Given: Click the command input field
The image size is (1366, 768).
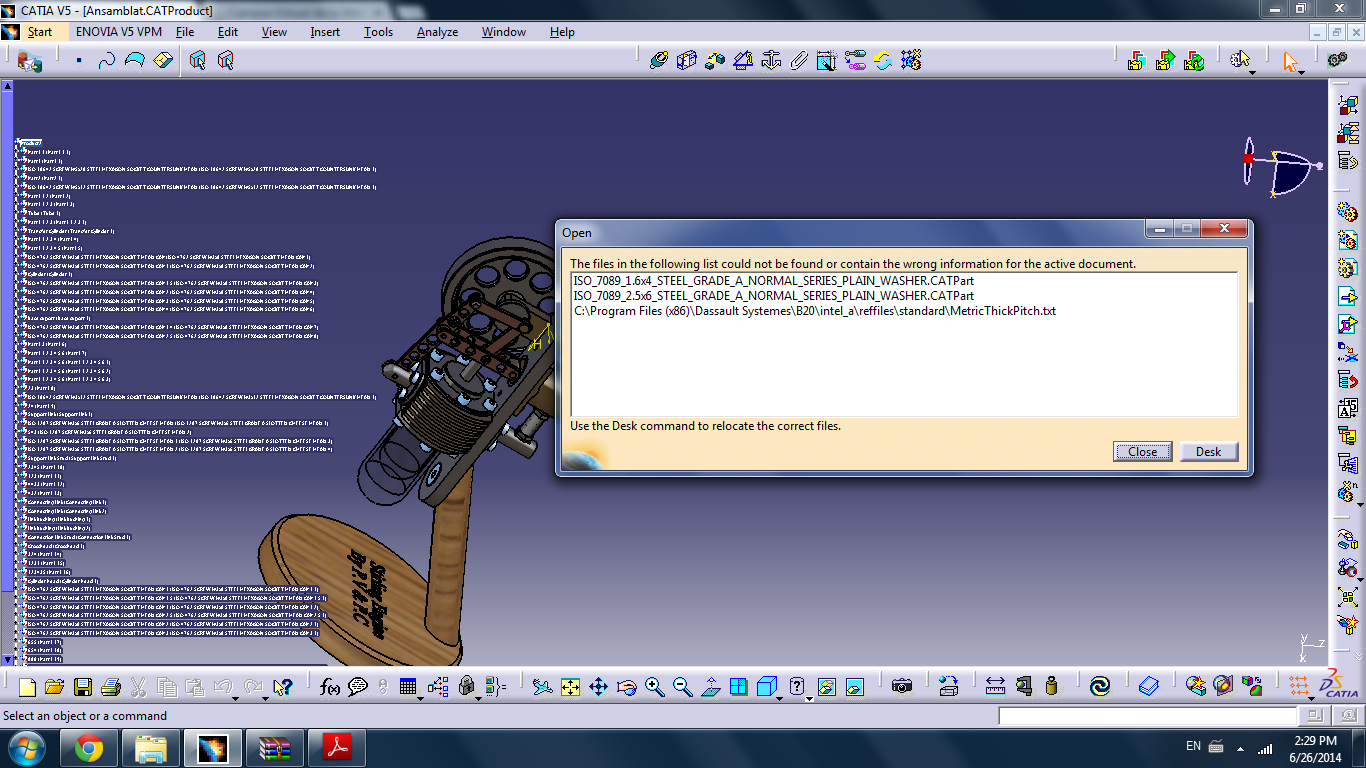Looking at the screenshot, I should click(x=1147, y=716).
